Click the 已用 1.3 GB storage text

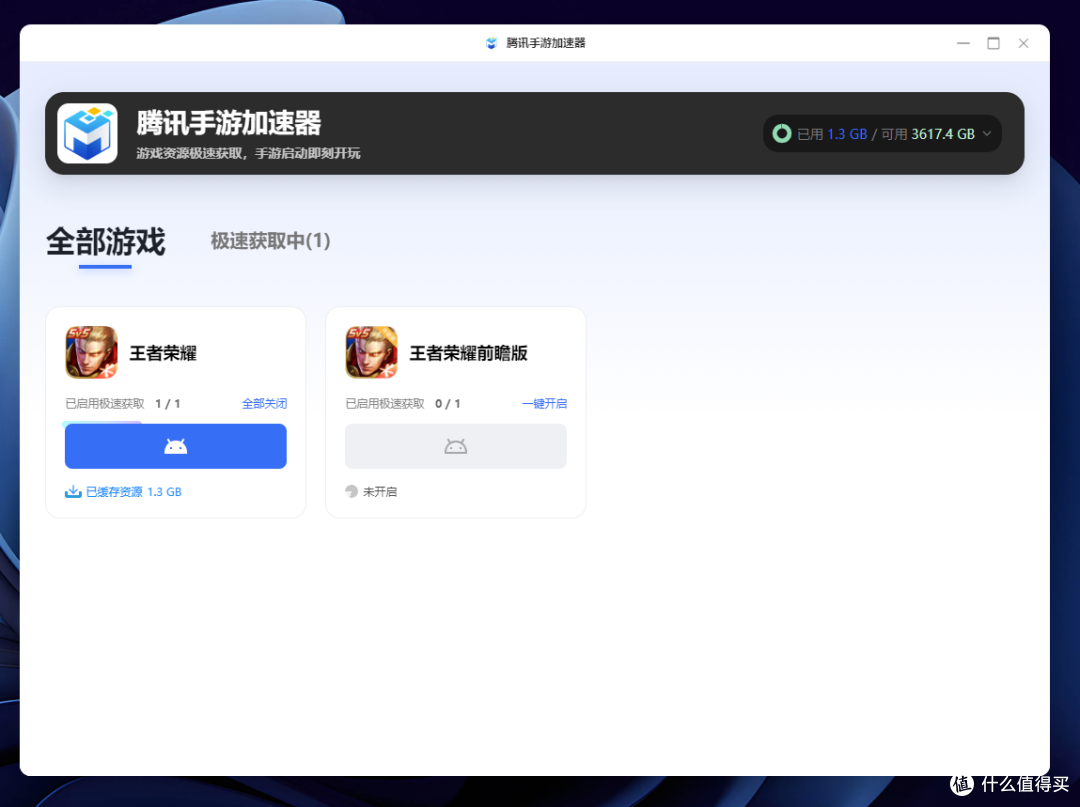point(832,134)
